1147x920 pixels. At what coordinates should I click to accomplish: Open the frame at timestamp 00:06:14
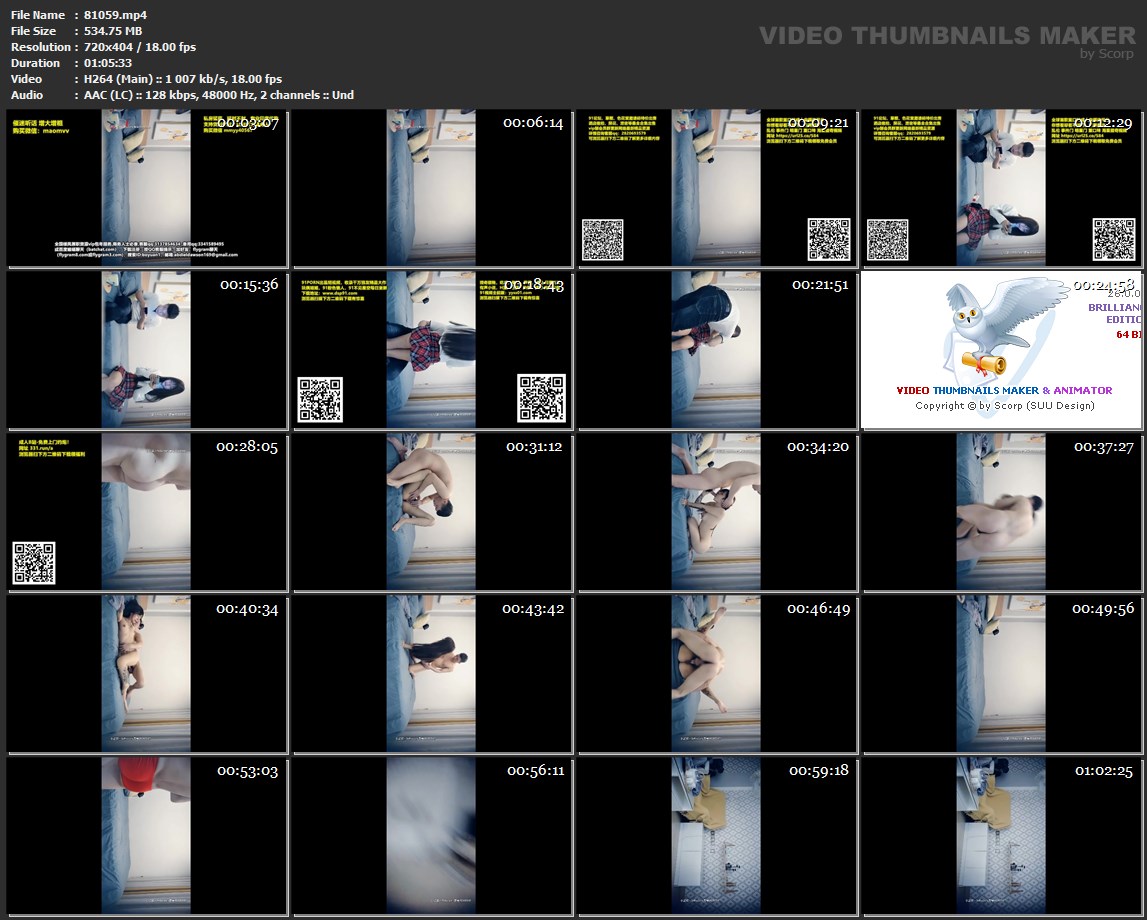pyautogui.click(x=432, y=188)
